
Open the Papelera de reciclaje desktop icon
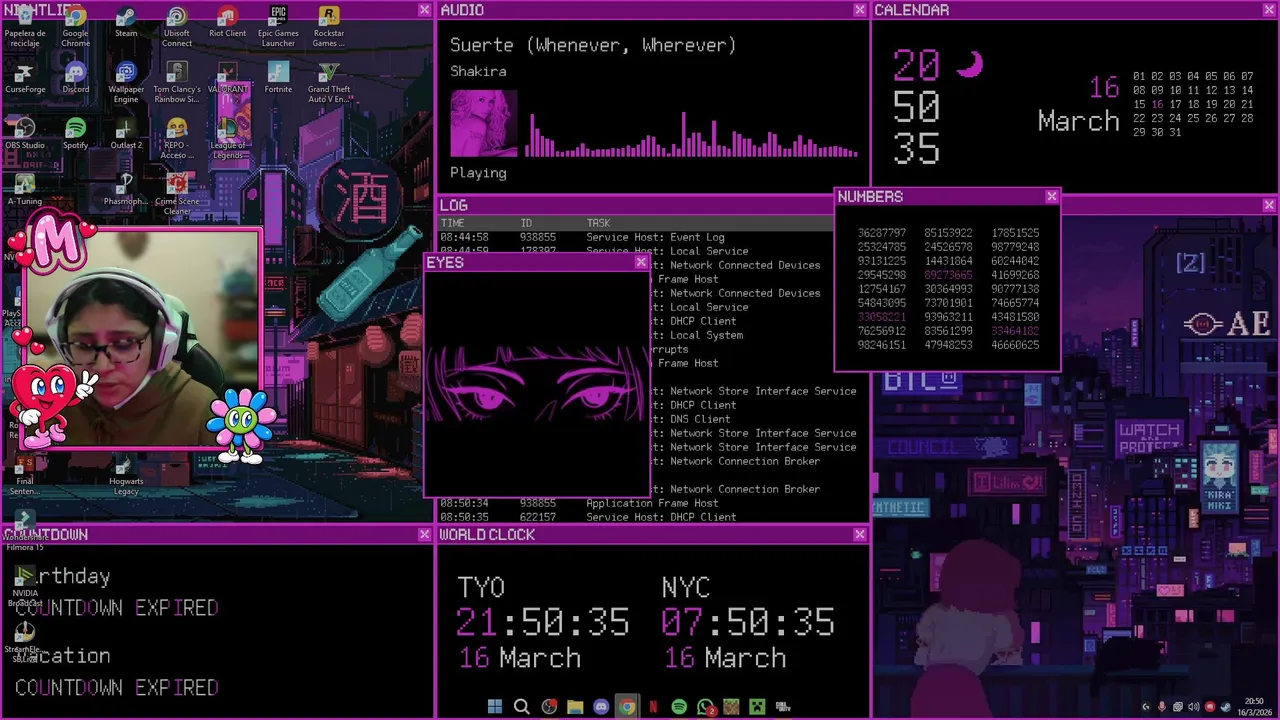(24, 27)
